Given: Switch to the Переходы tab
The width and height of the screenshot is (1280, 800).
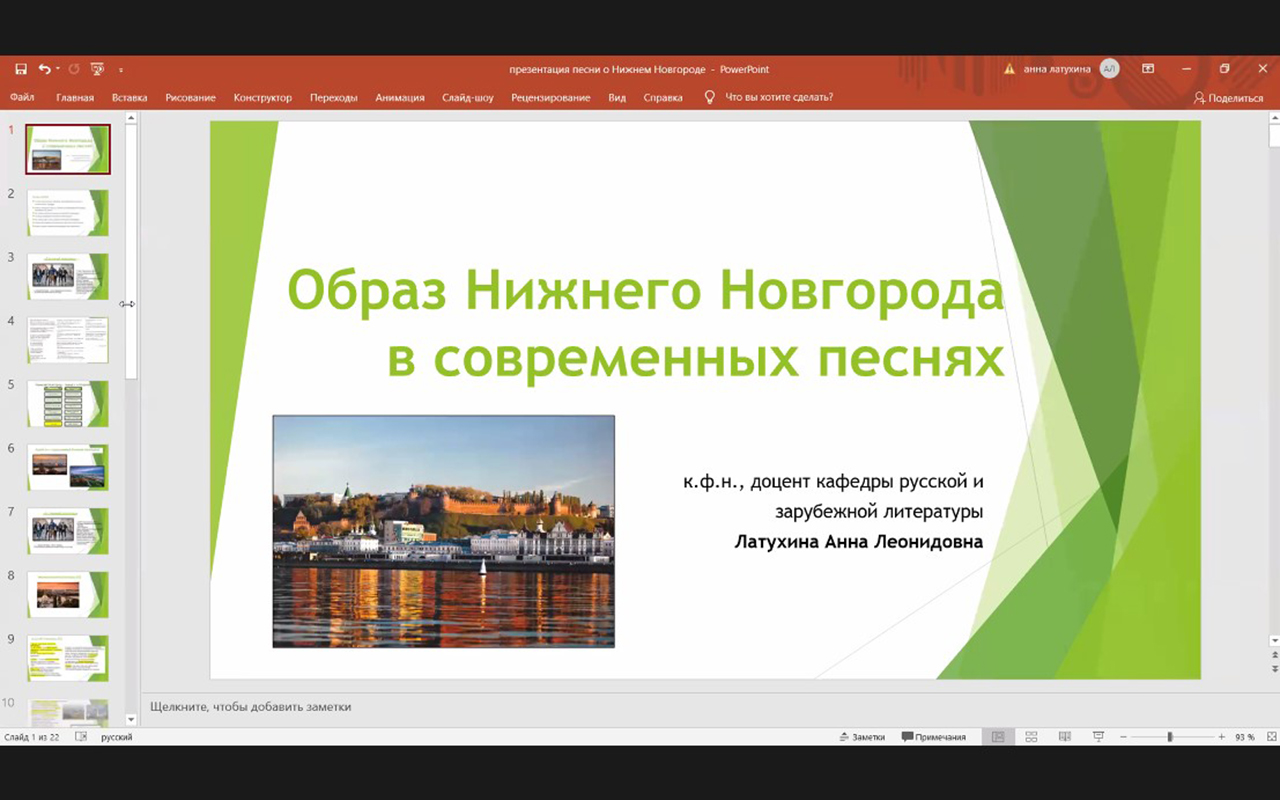Looking at the screenshot, I should coord(333,98).
